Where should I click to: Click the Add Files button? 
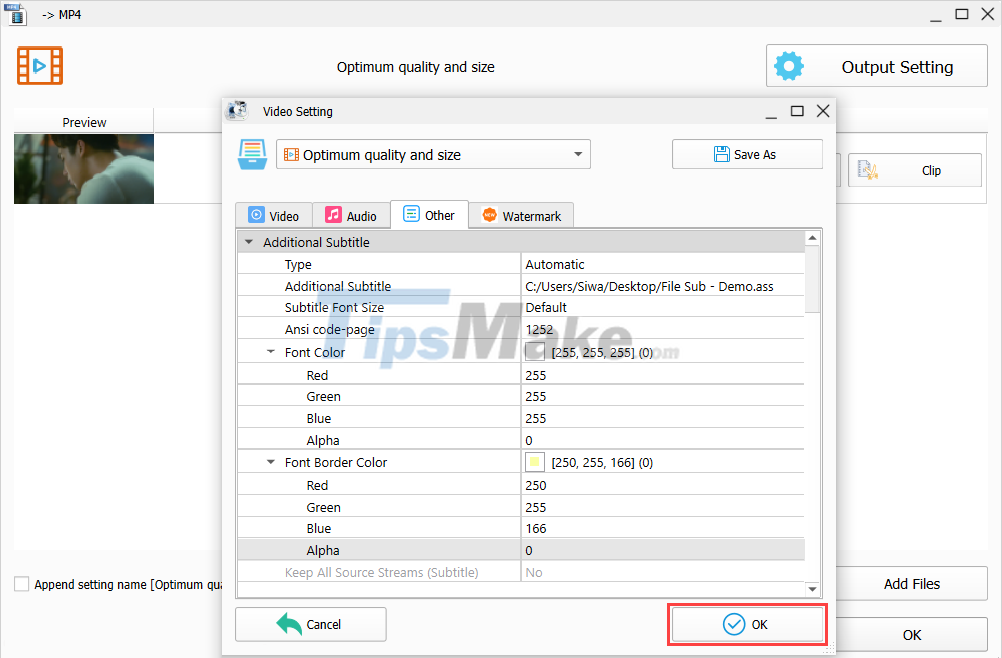tap(911, 584)
